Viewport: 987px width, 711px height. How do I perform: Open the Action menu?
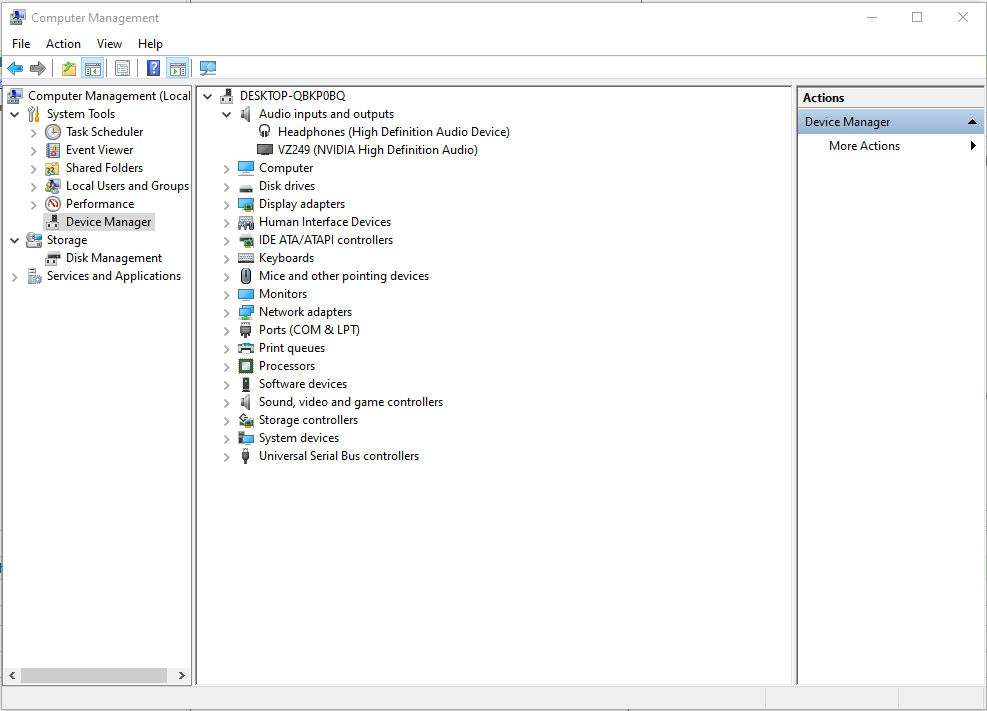point(63,44)
